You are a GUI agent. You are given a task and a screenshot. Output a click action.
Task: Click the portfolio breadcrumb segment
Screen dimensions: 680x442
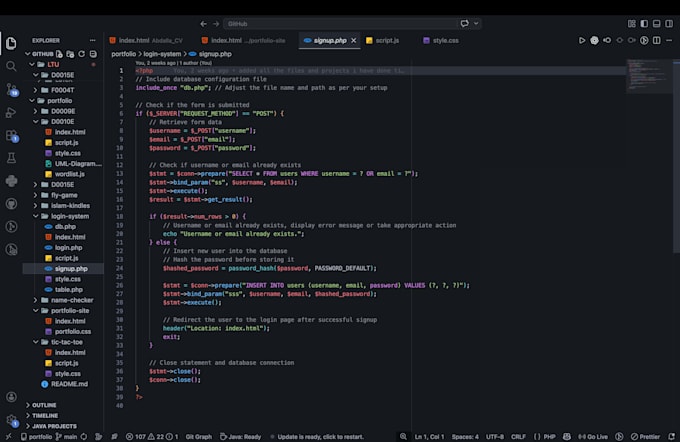(124, 54)
